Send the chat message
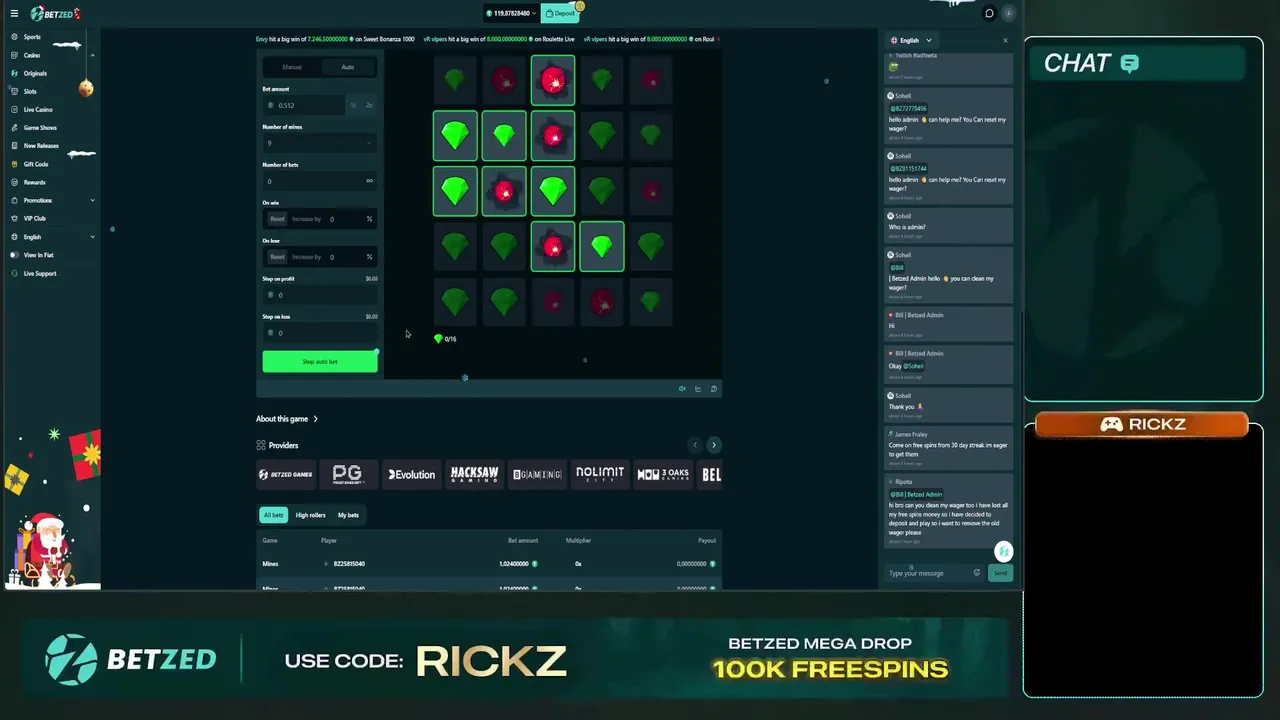The height and width of the screenshot is (720, 1280). pos(1000,573)
